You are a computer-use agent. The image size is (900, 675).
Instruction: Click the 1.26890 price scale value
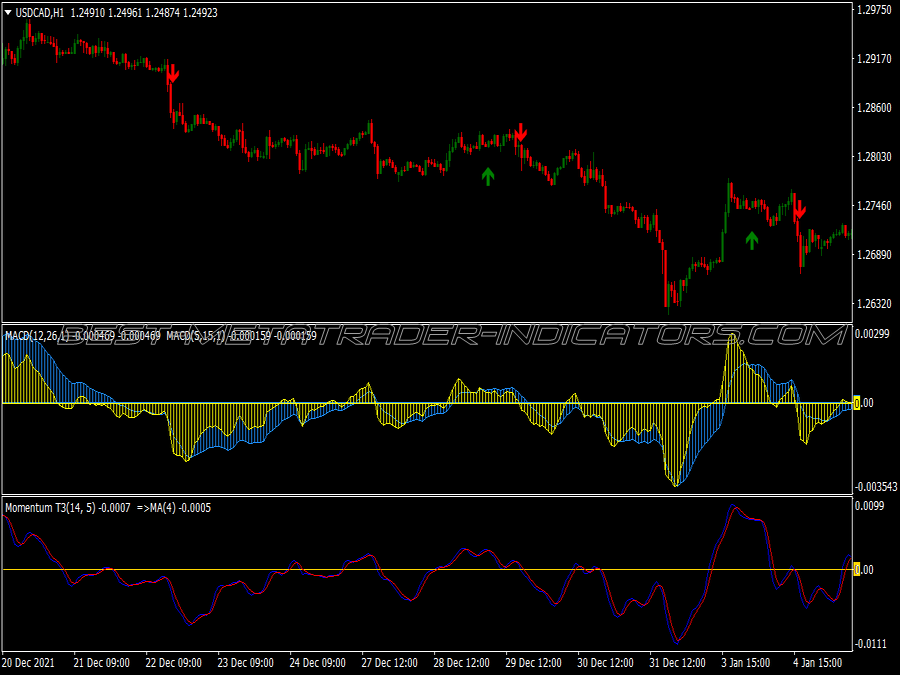coord(874,254)
